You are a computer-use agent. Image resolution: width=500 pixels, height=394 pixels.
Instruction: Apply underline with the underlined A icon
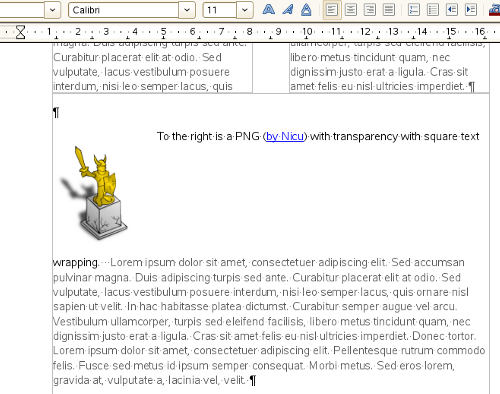point(306,10)
